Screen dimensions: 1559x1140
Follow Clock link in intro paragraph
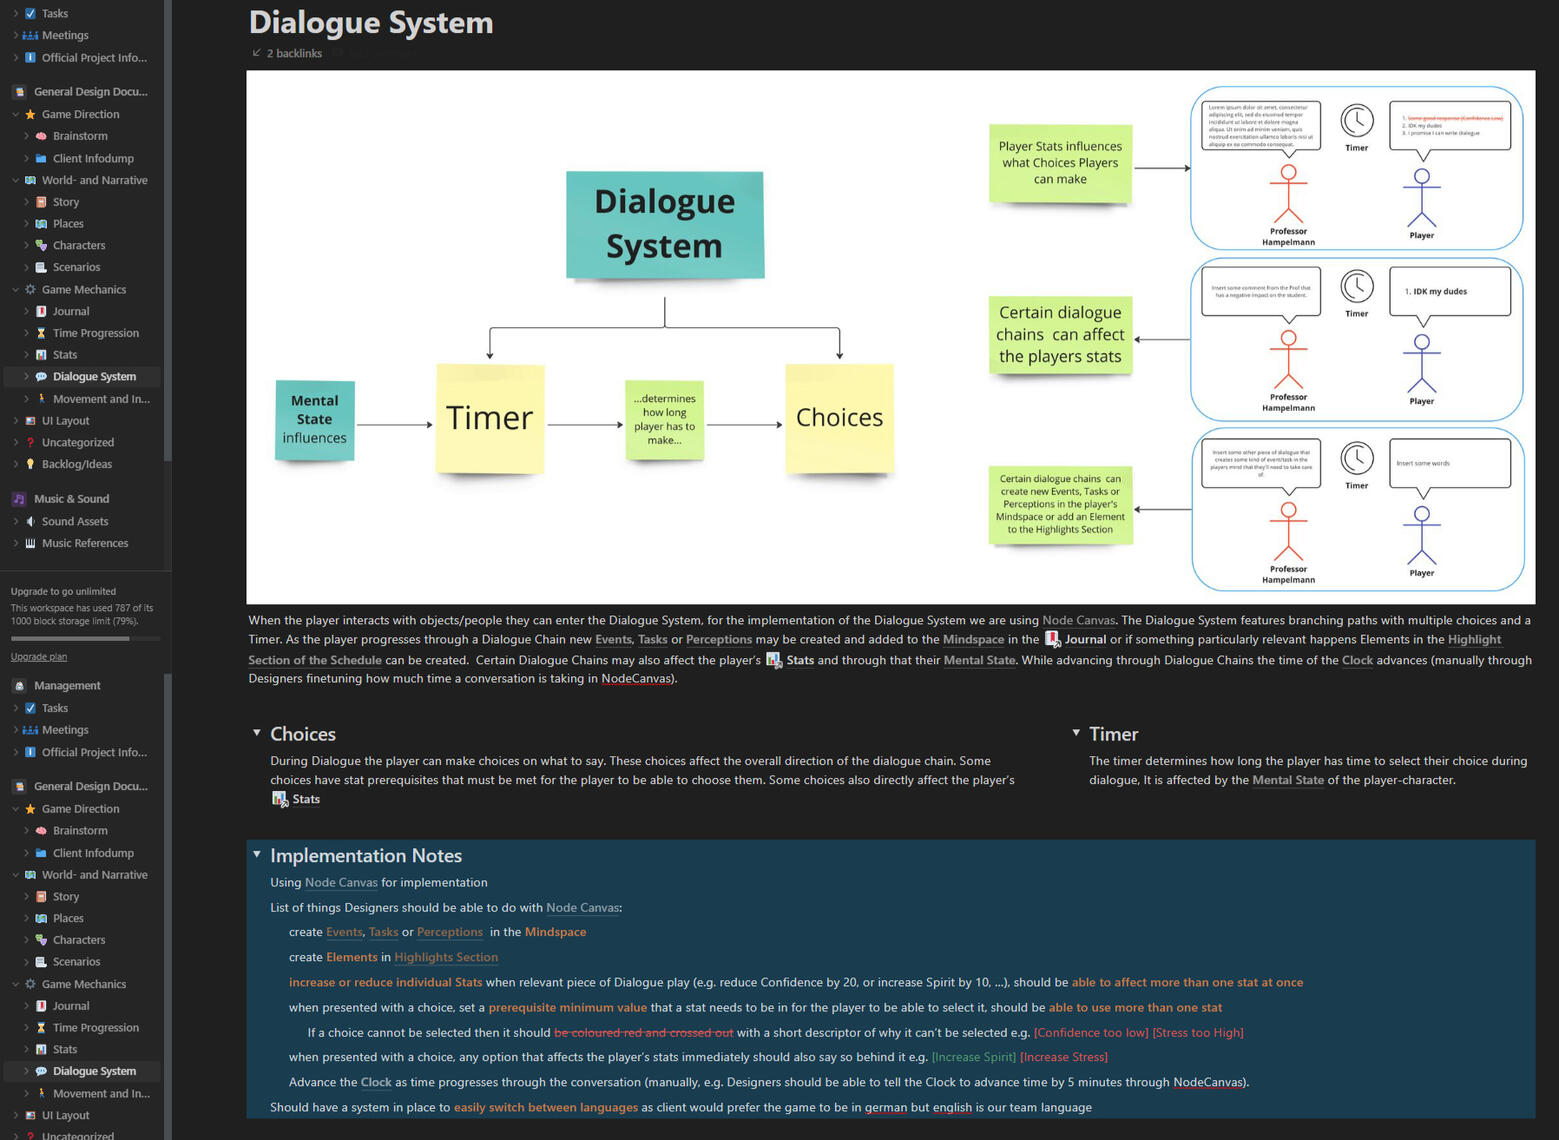point(1357,660)
